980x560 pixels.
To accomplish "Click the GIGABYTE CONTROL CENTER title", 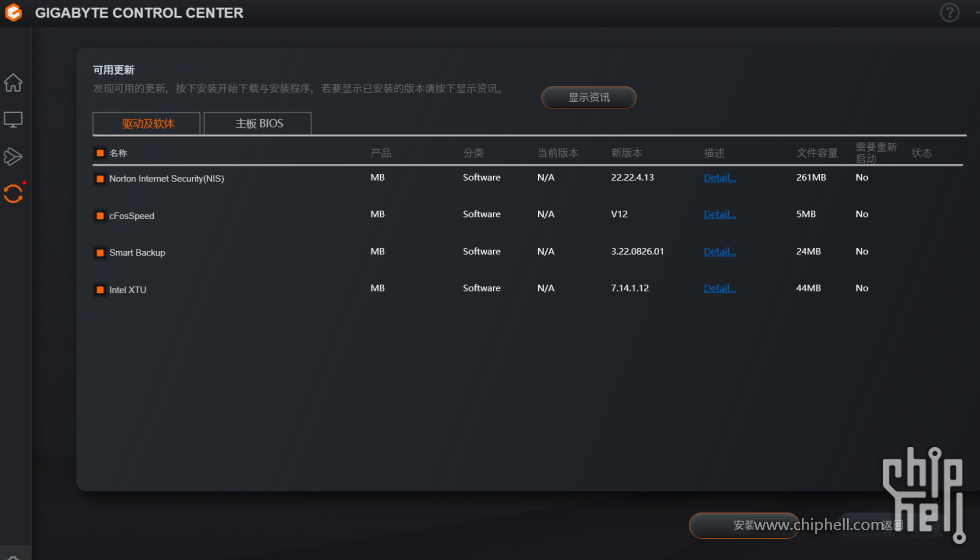I will pyautogui.click(x=139, y=13).
